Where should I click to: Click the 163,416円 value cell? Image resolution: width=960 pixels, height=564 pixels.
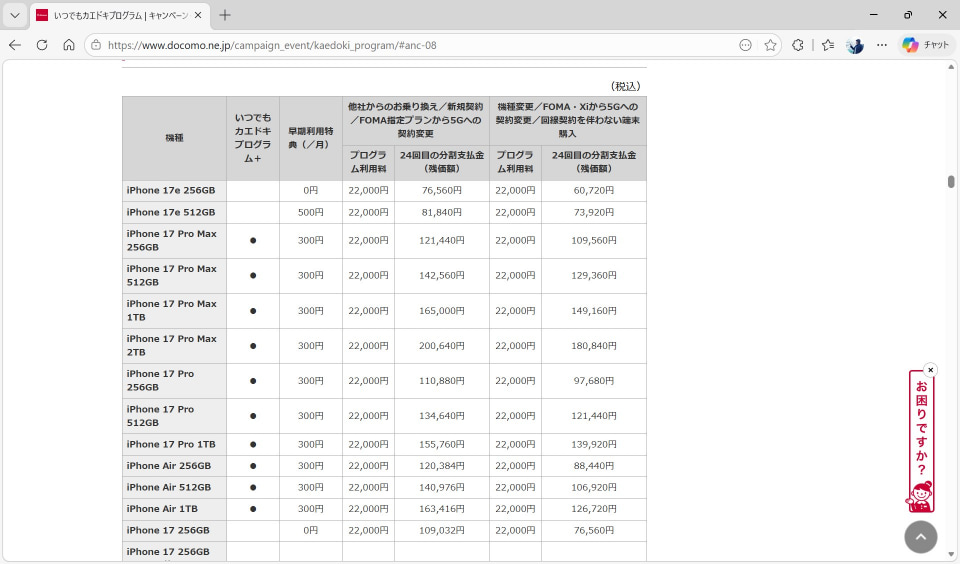(x=441, y=509)
